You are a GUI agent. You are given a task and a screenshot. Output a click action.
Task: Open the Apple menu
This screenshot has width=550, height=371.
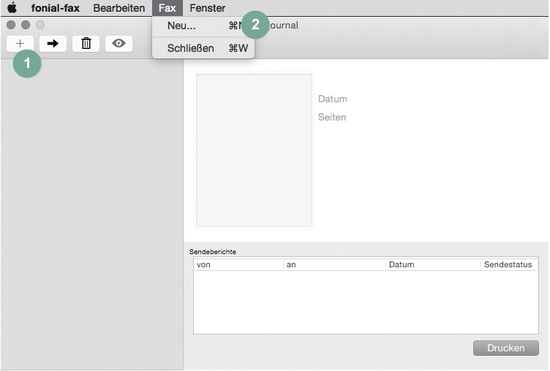tap(12, 8)
